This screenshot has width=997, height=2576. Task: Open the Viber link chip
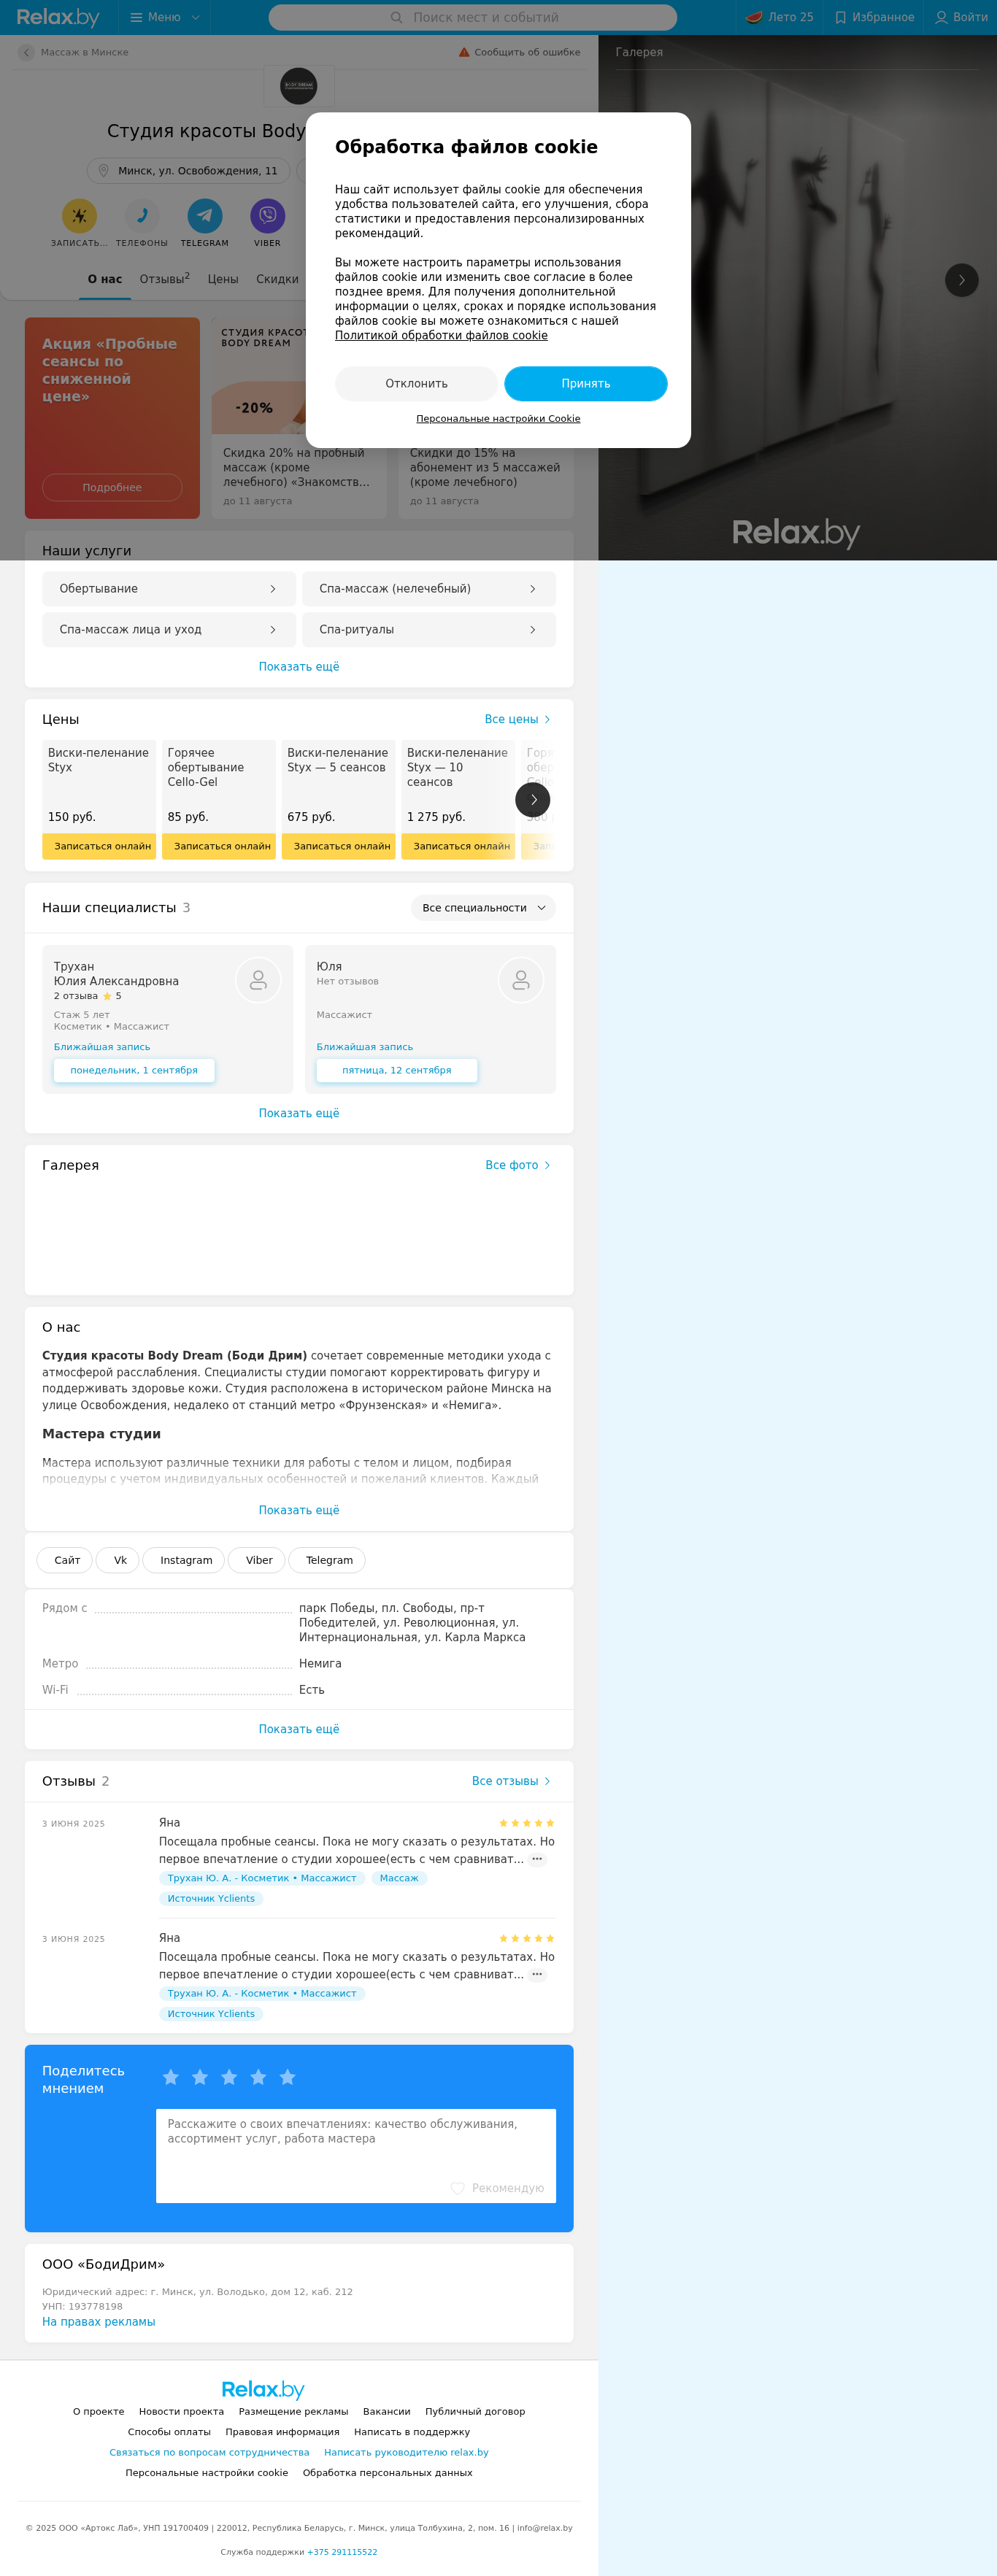pyautogui.click(x=257, y=1560)
